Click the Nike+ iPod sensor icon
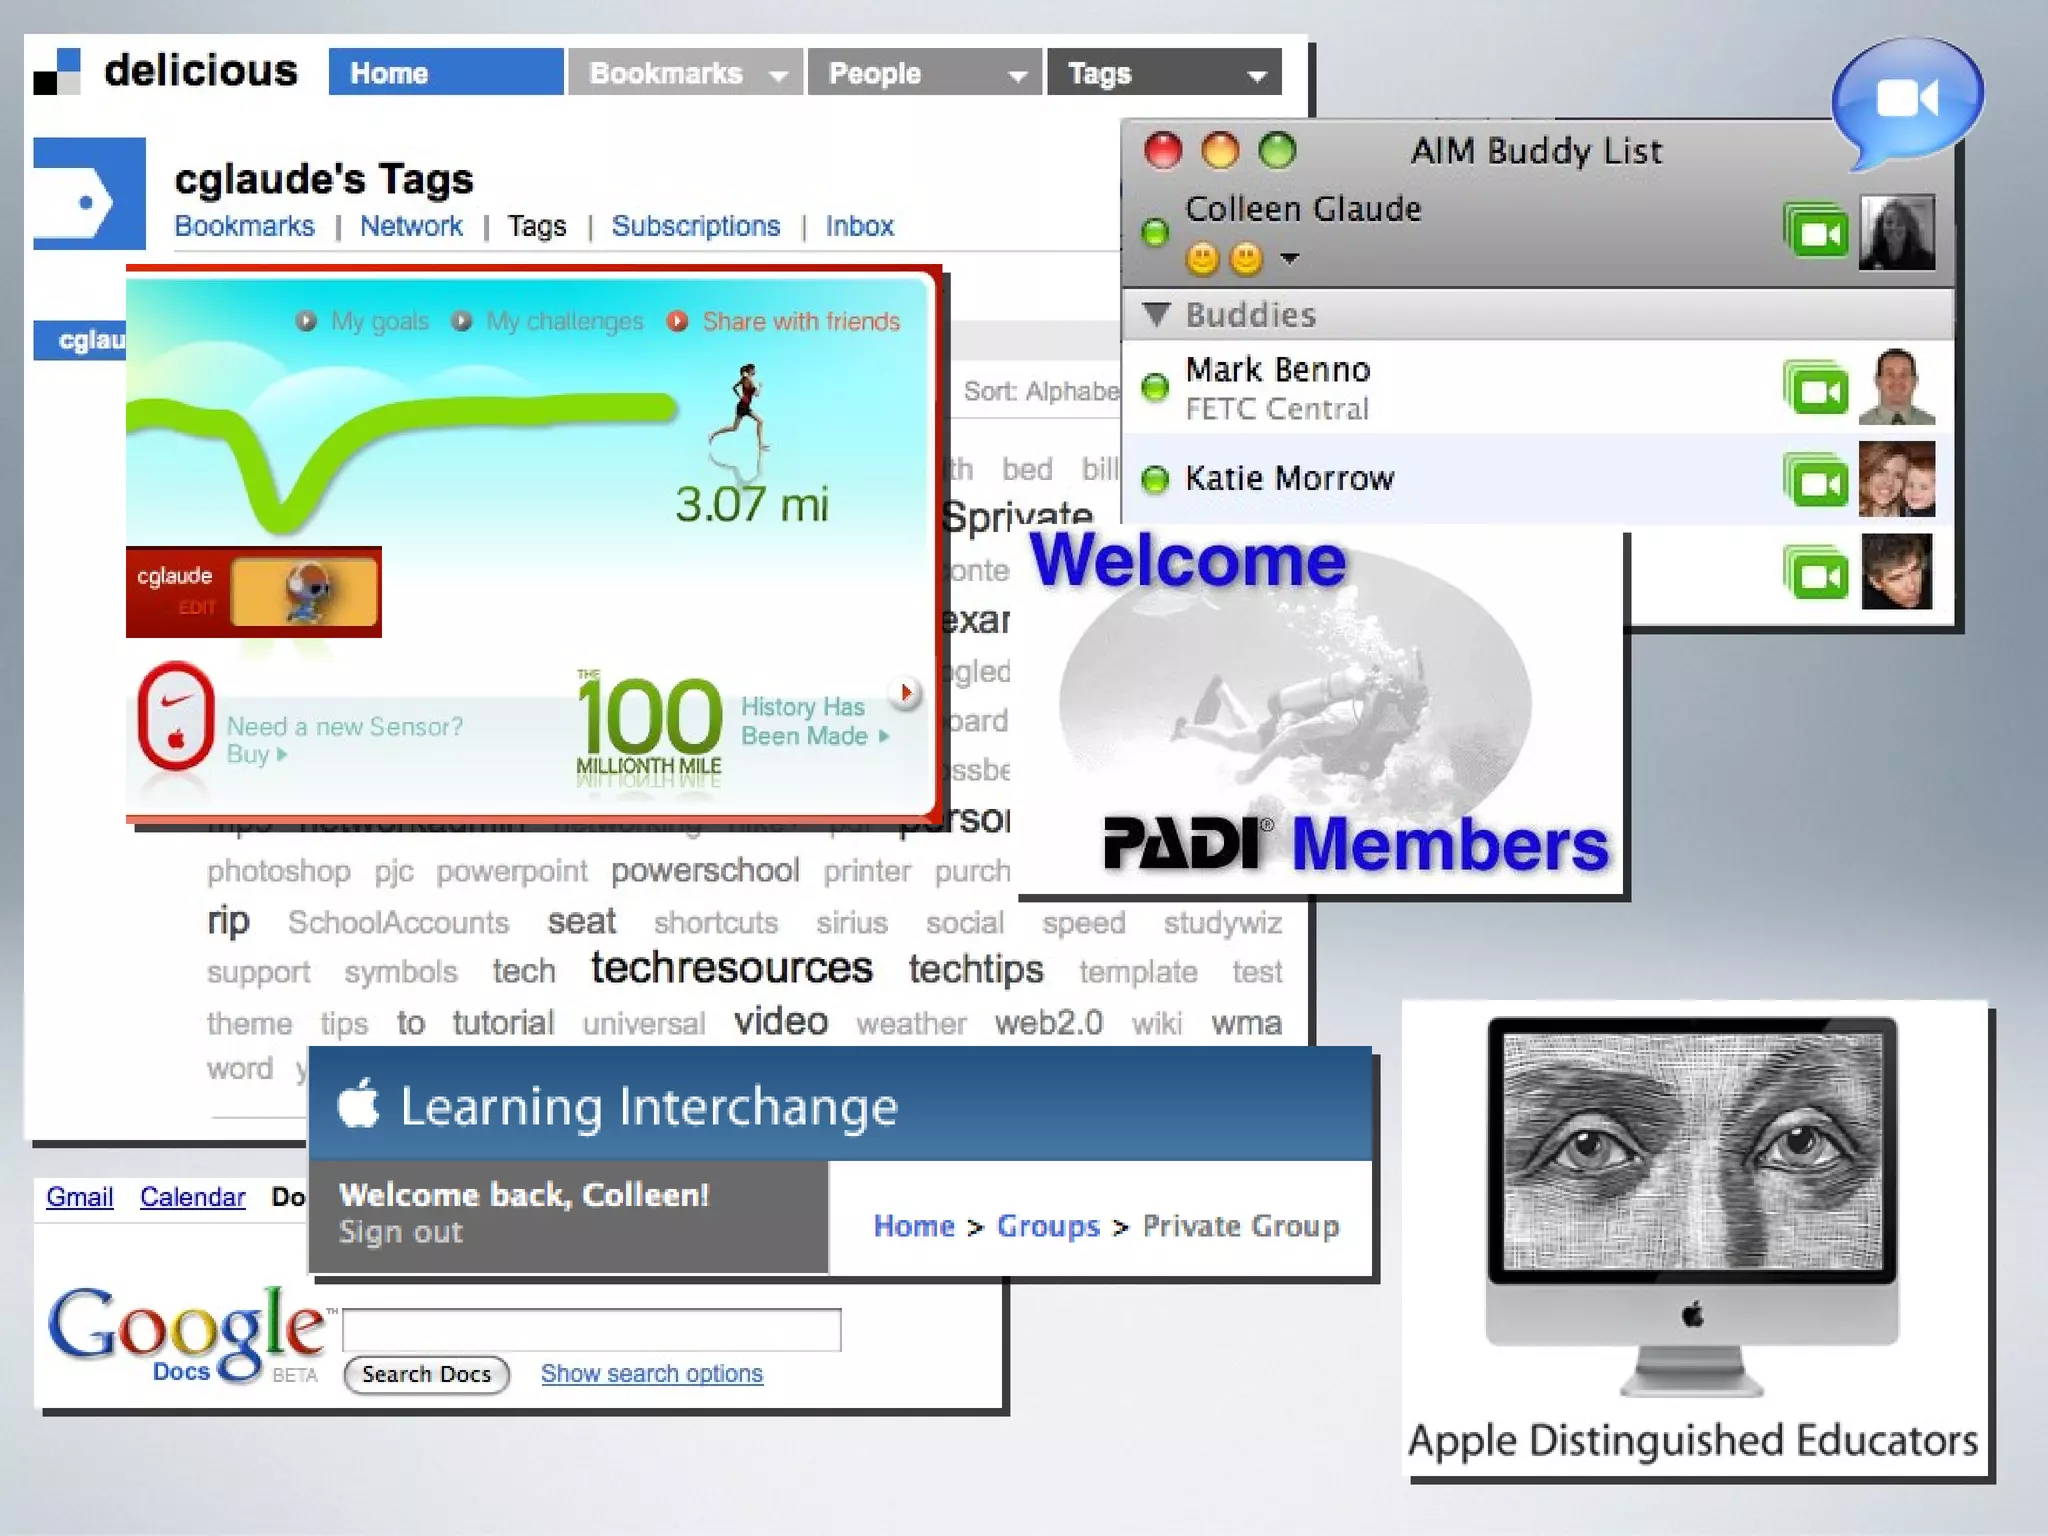Screen dimensions: 2048x1536 (176, 716)
